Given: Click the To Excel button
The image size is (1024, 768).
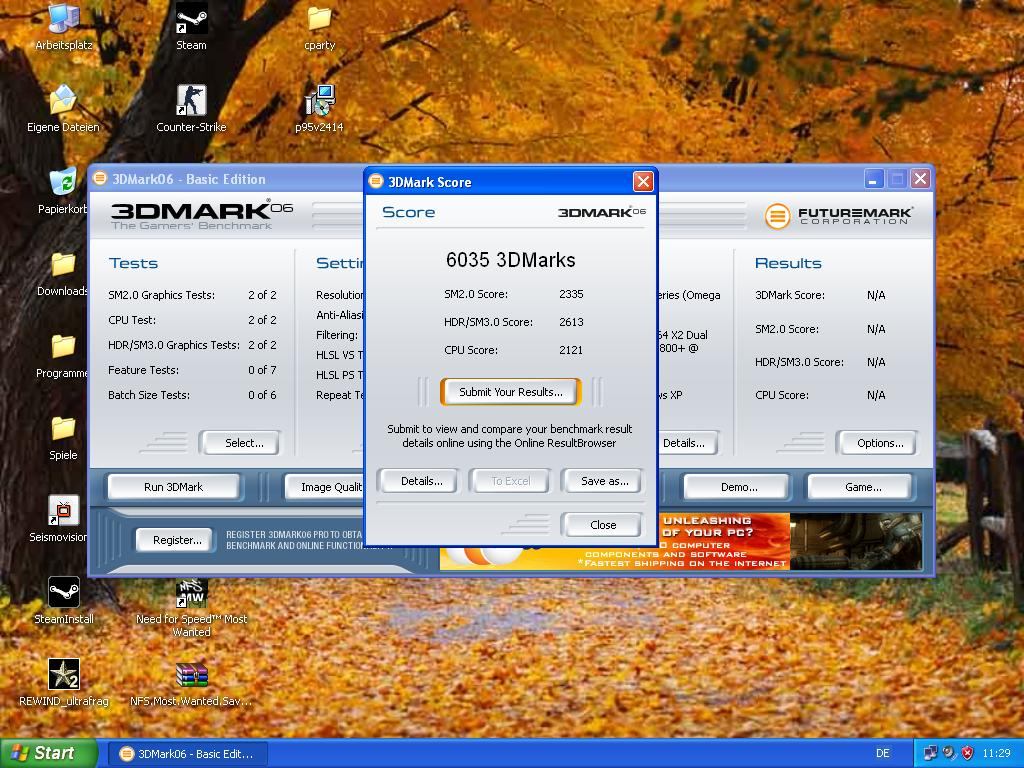Looking at the screenshot, I should 511,481.
